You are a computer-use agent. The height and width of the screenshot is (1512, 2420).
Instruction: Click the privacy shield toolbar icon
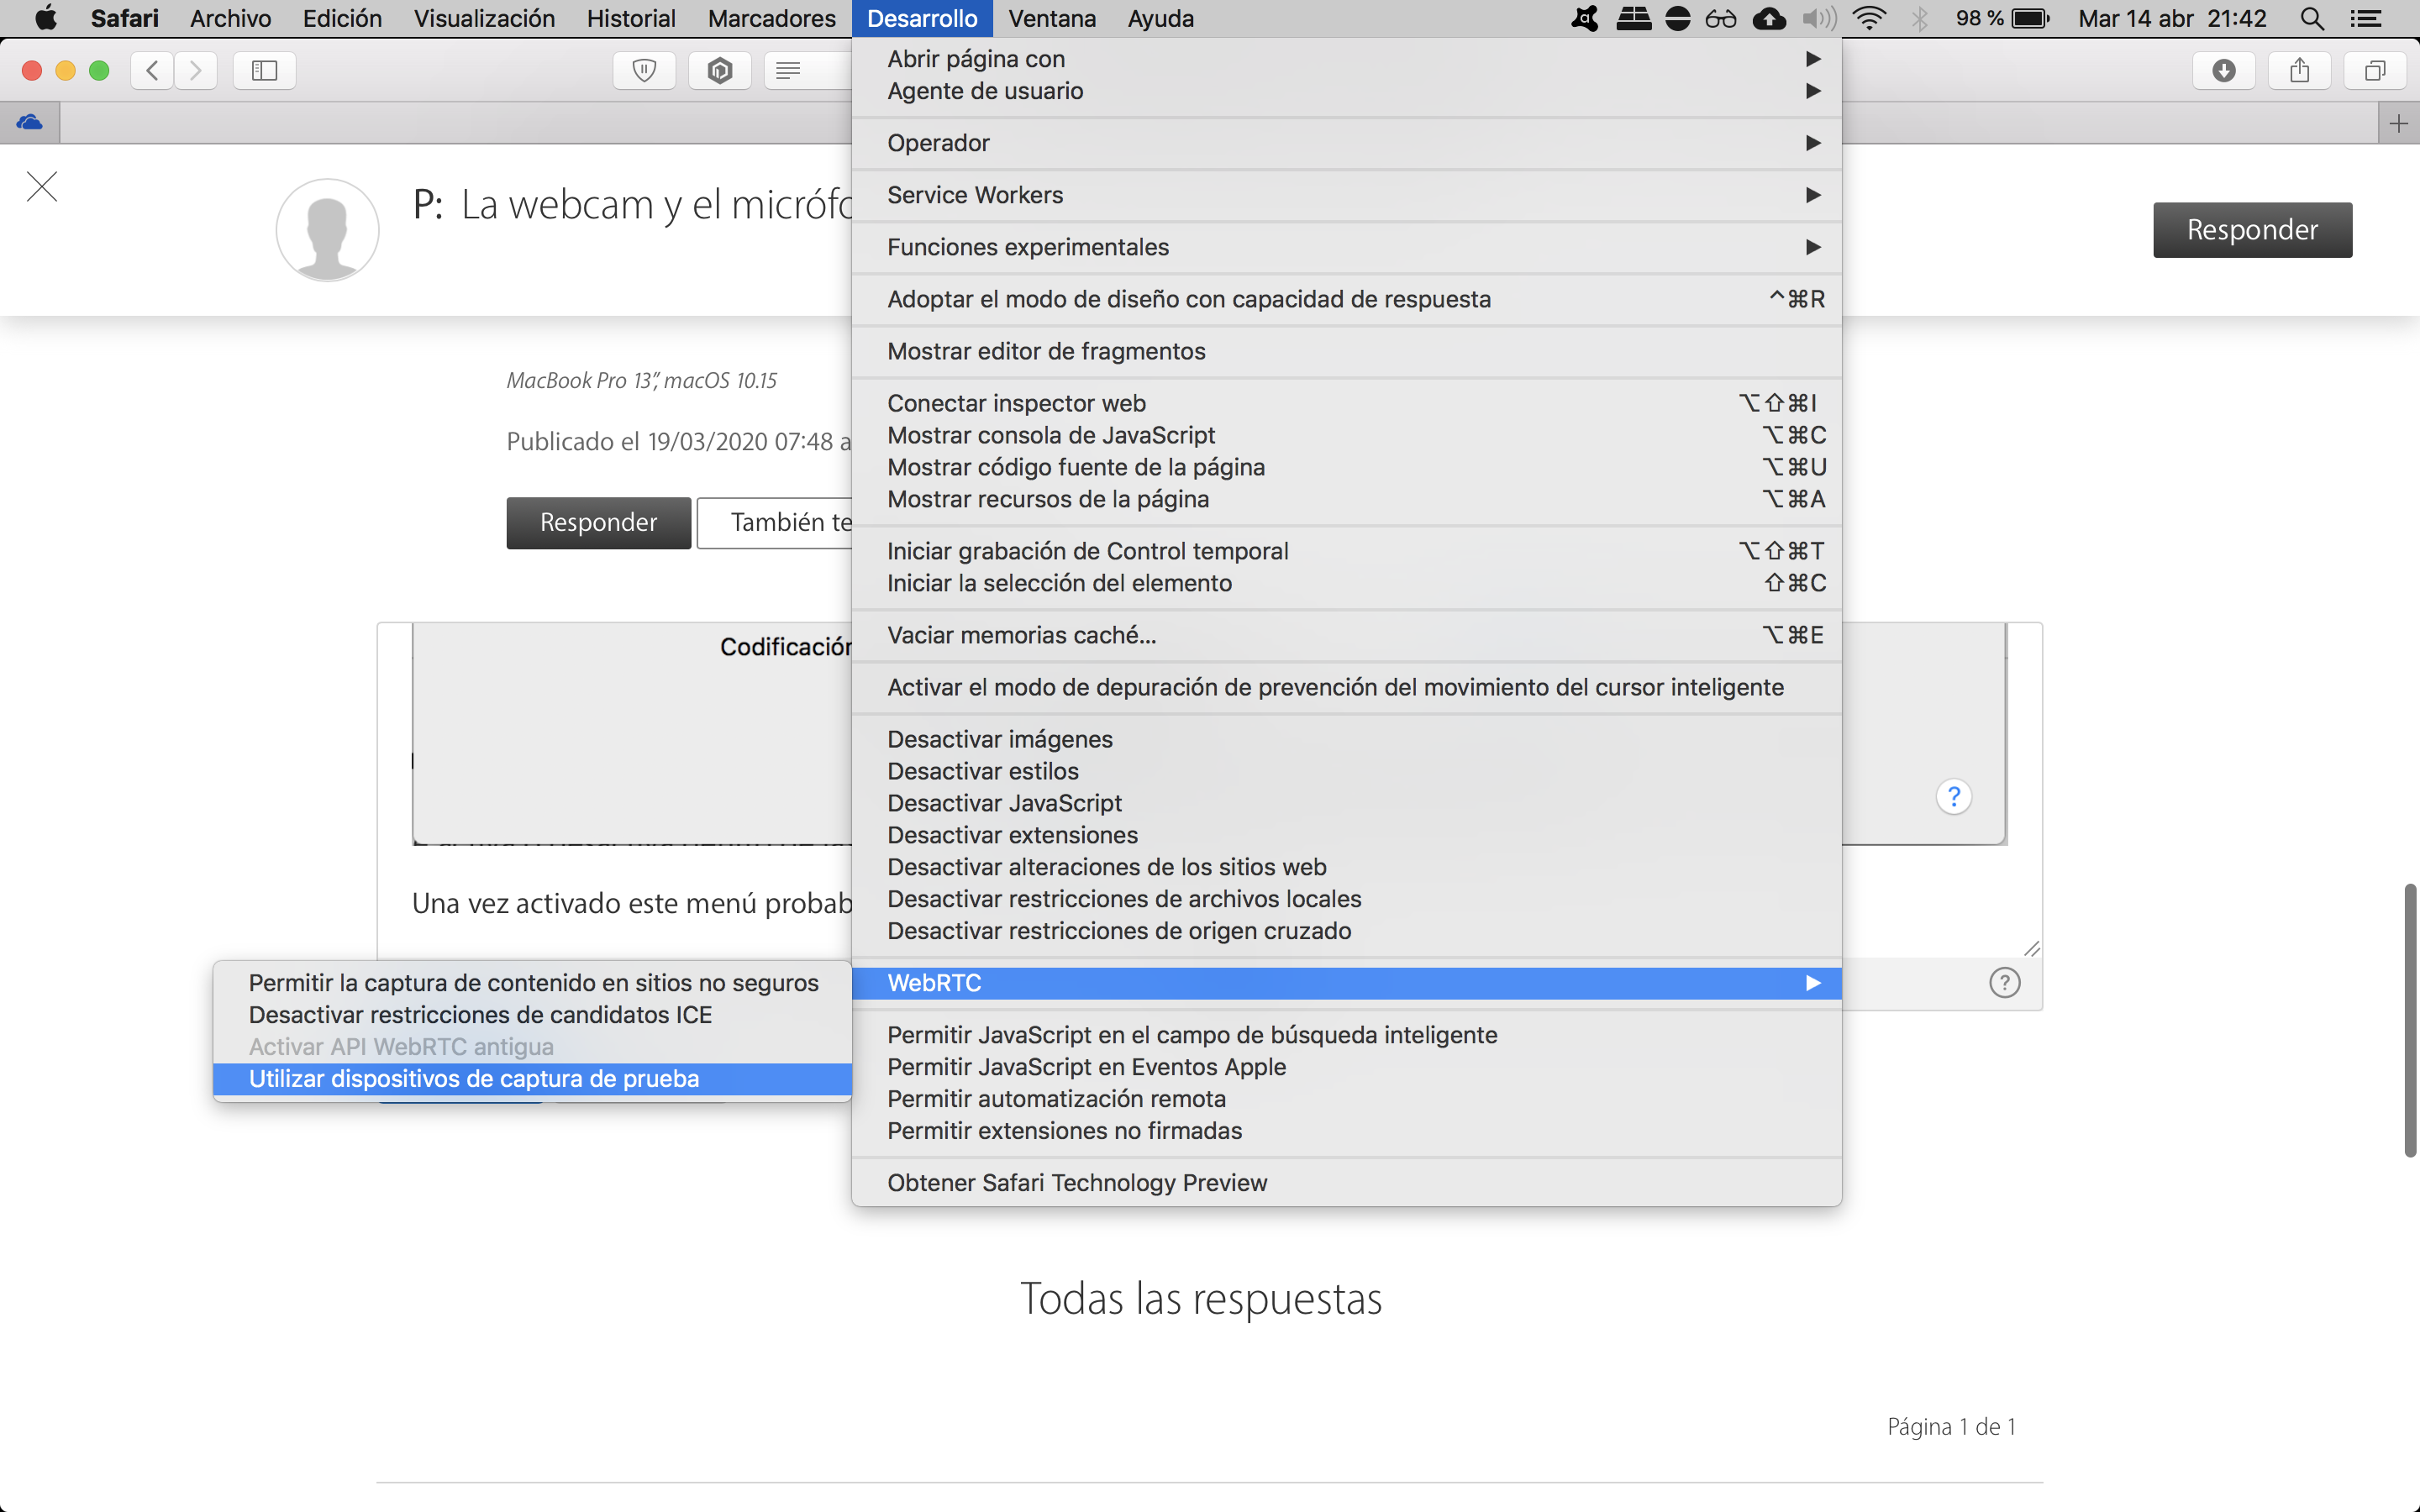(644, 70)
